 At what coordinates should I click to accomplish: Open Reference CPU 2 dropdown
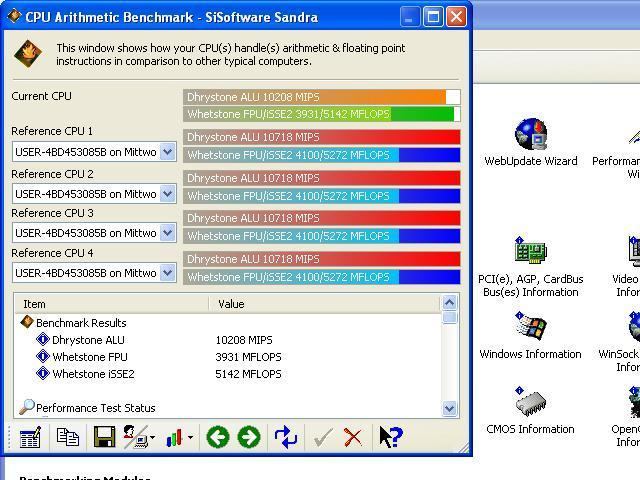[168, 193]
